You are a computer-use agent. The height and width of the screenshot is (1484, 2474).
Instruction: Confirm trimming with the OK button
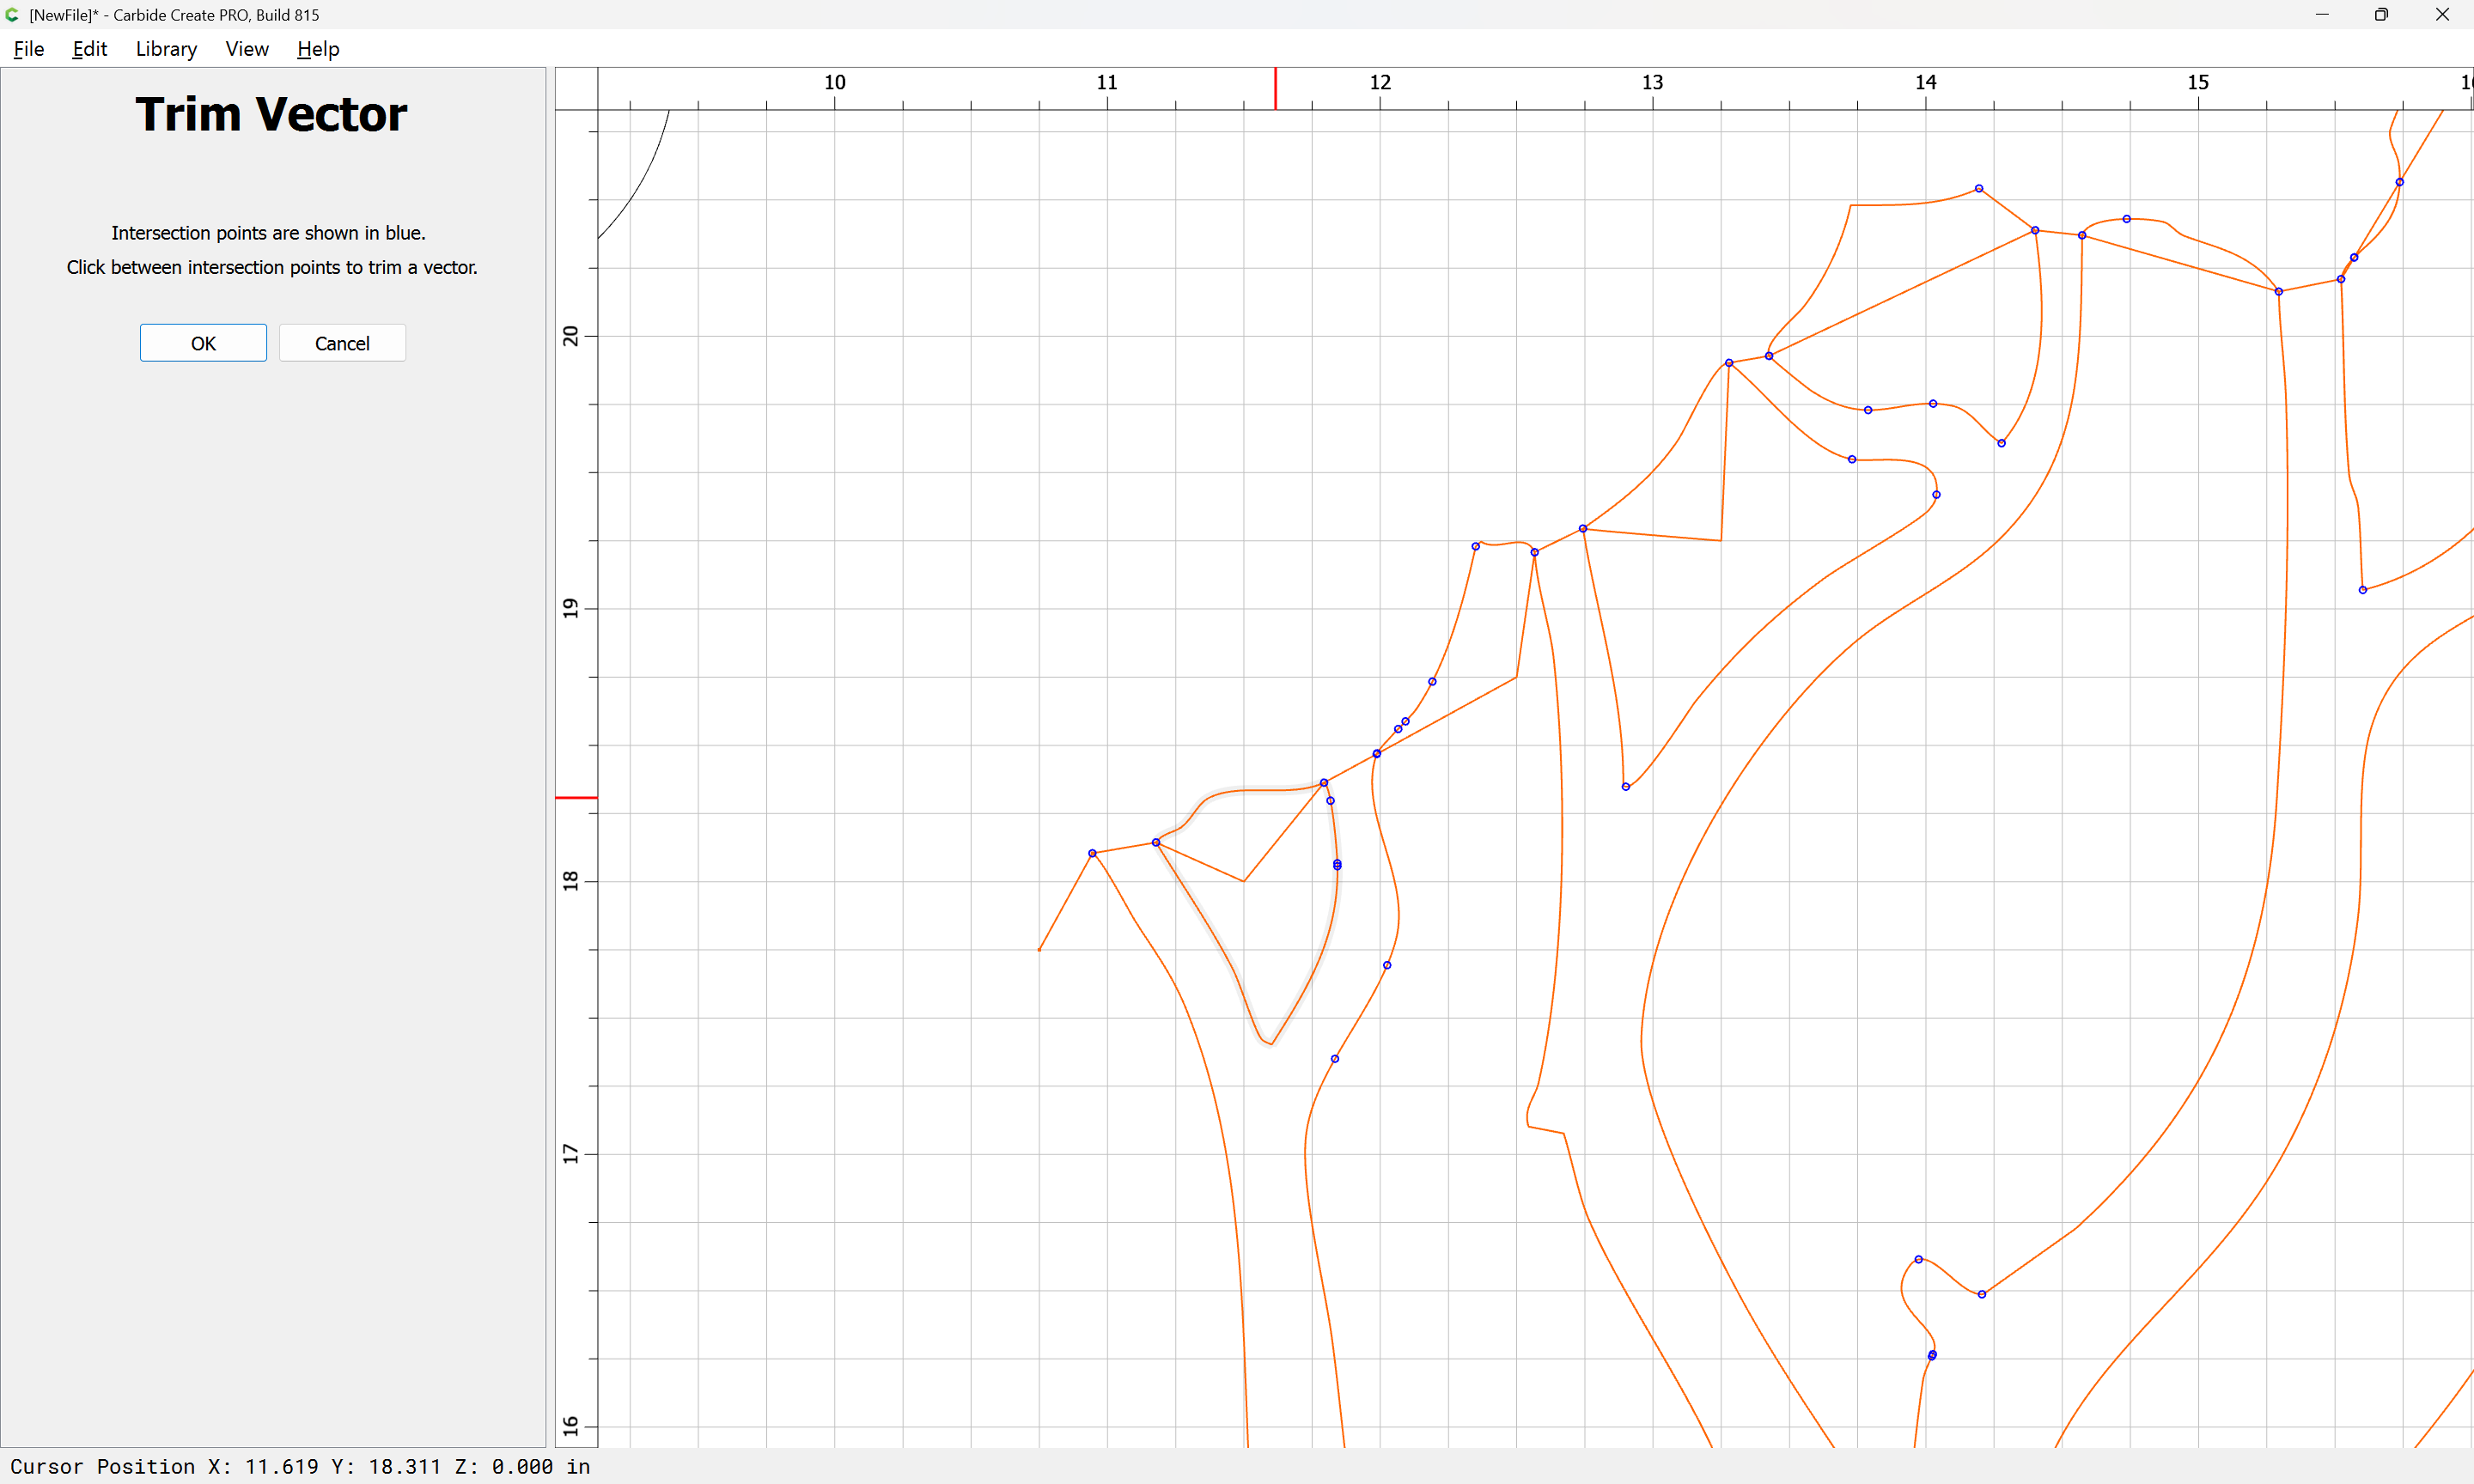tap(203, 343)
